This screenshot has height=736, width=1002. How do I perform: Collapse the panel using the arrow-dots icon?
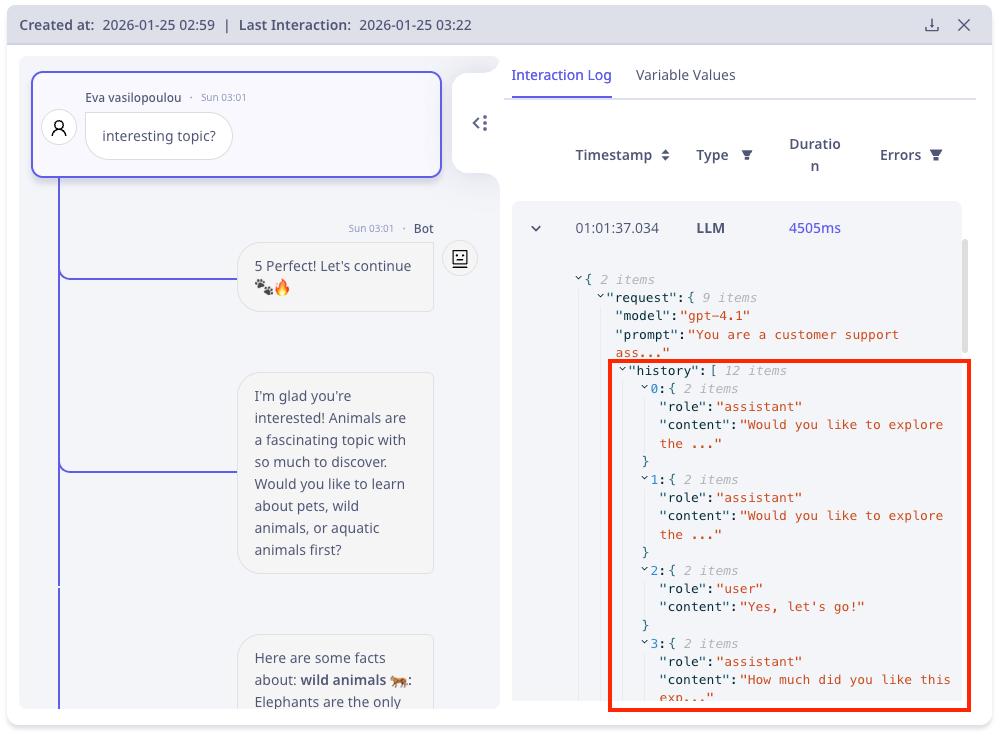480,123
